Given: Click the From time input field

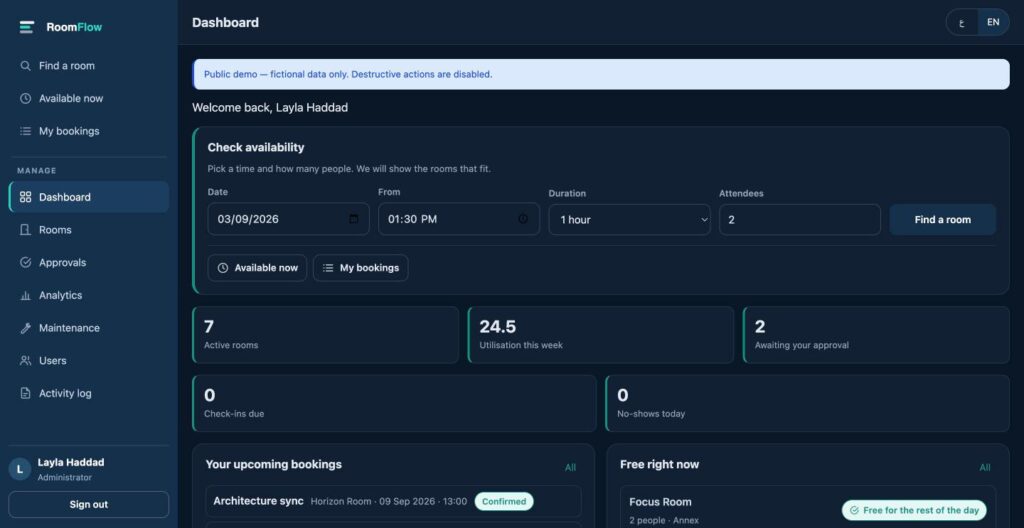Looking at the screenshot, I should click(x=459, y=219).
